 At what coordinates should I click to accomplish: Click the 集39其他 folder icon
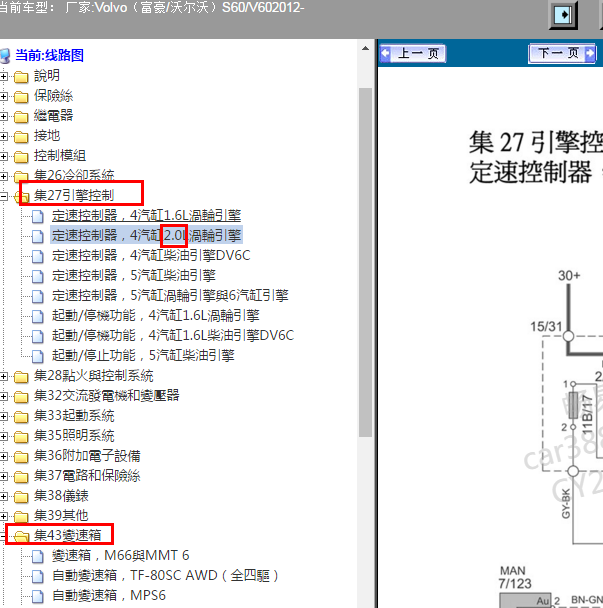pyautogui.click(x=21, y=516)
